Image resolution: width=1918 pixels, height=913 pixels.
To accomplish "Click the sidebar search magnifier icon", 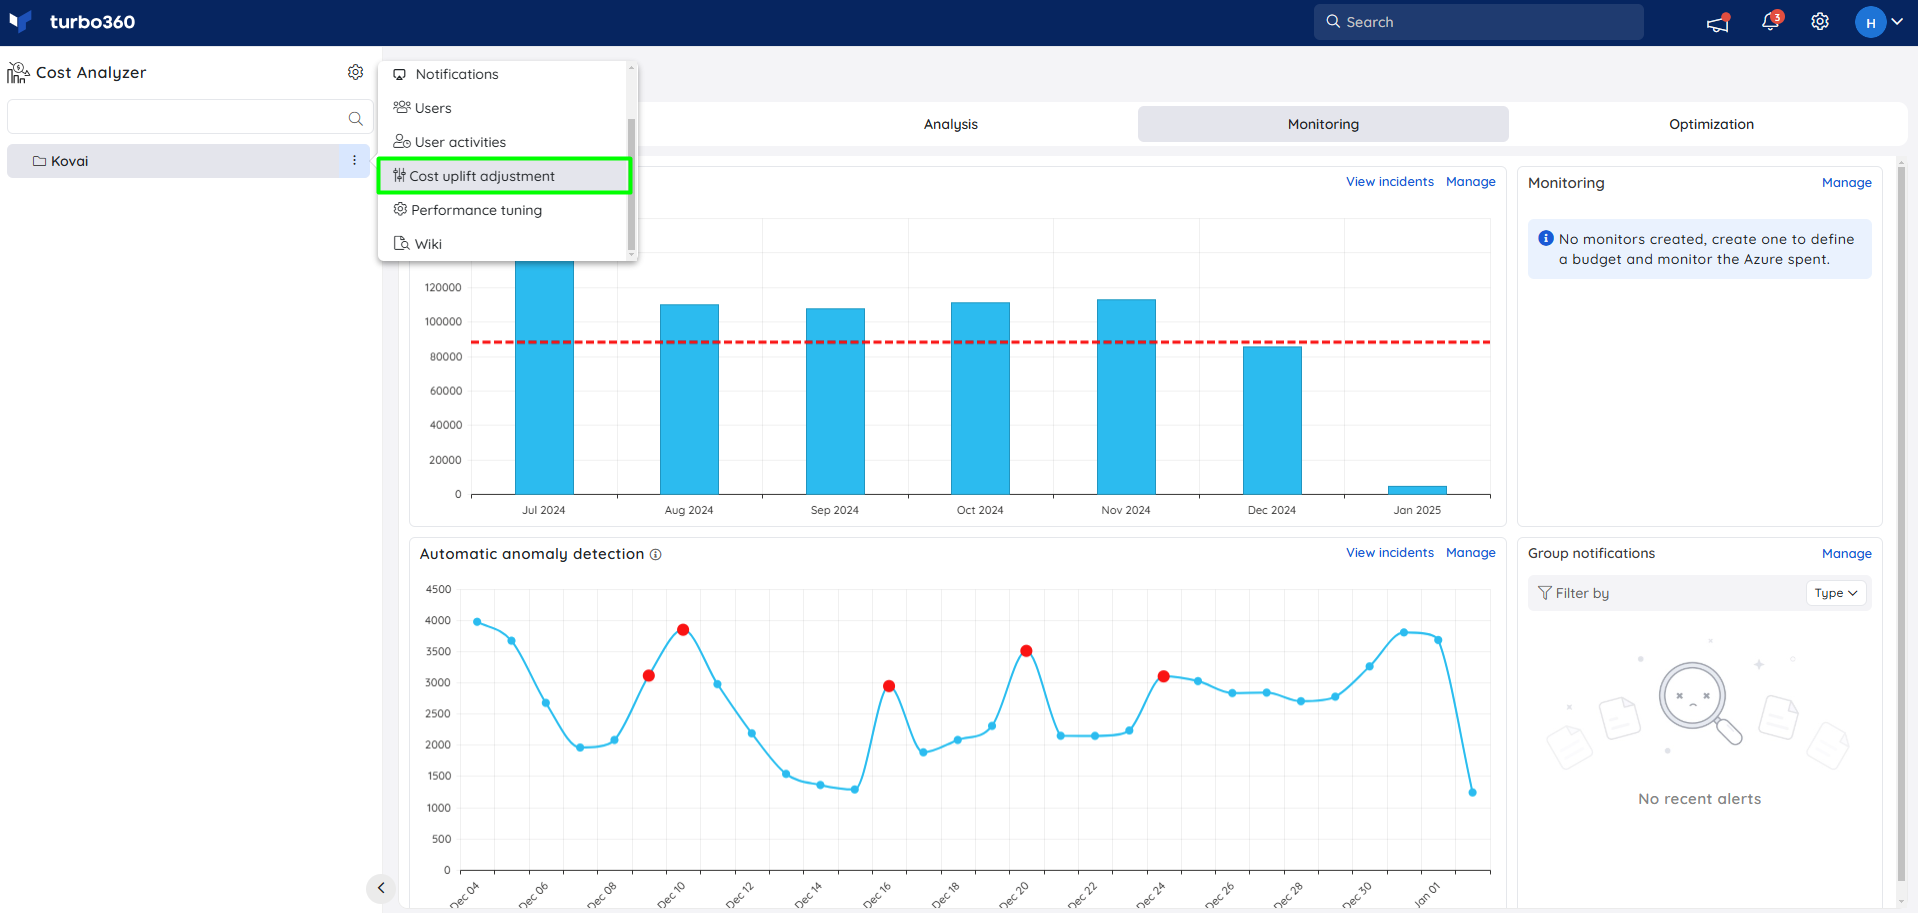I will tap(355, 118).
